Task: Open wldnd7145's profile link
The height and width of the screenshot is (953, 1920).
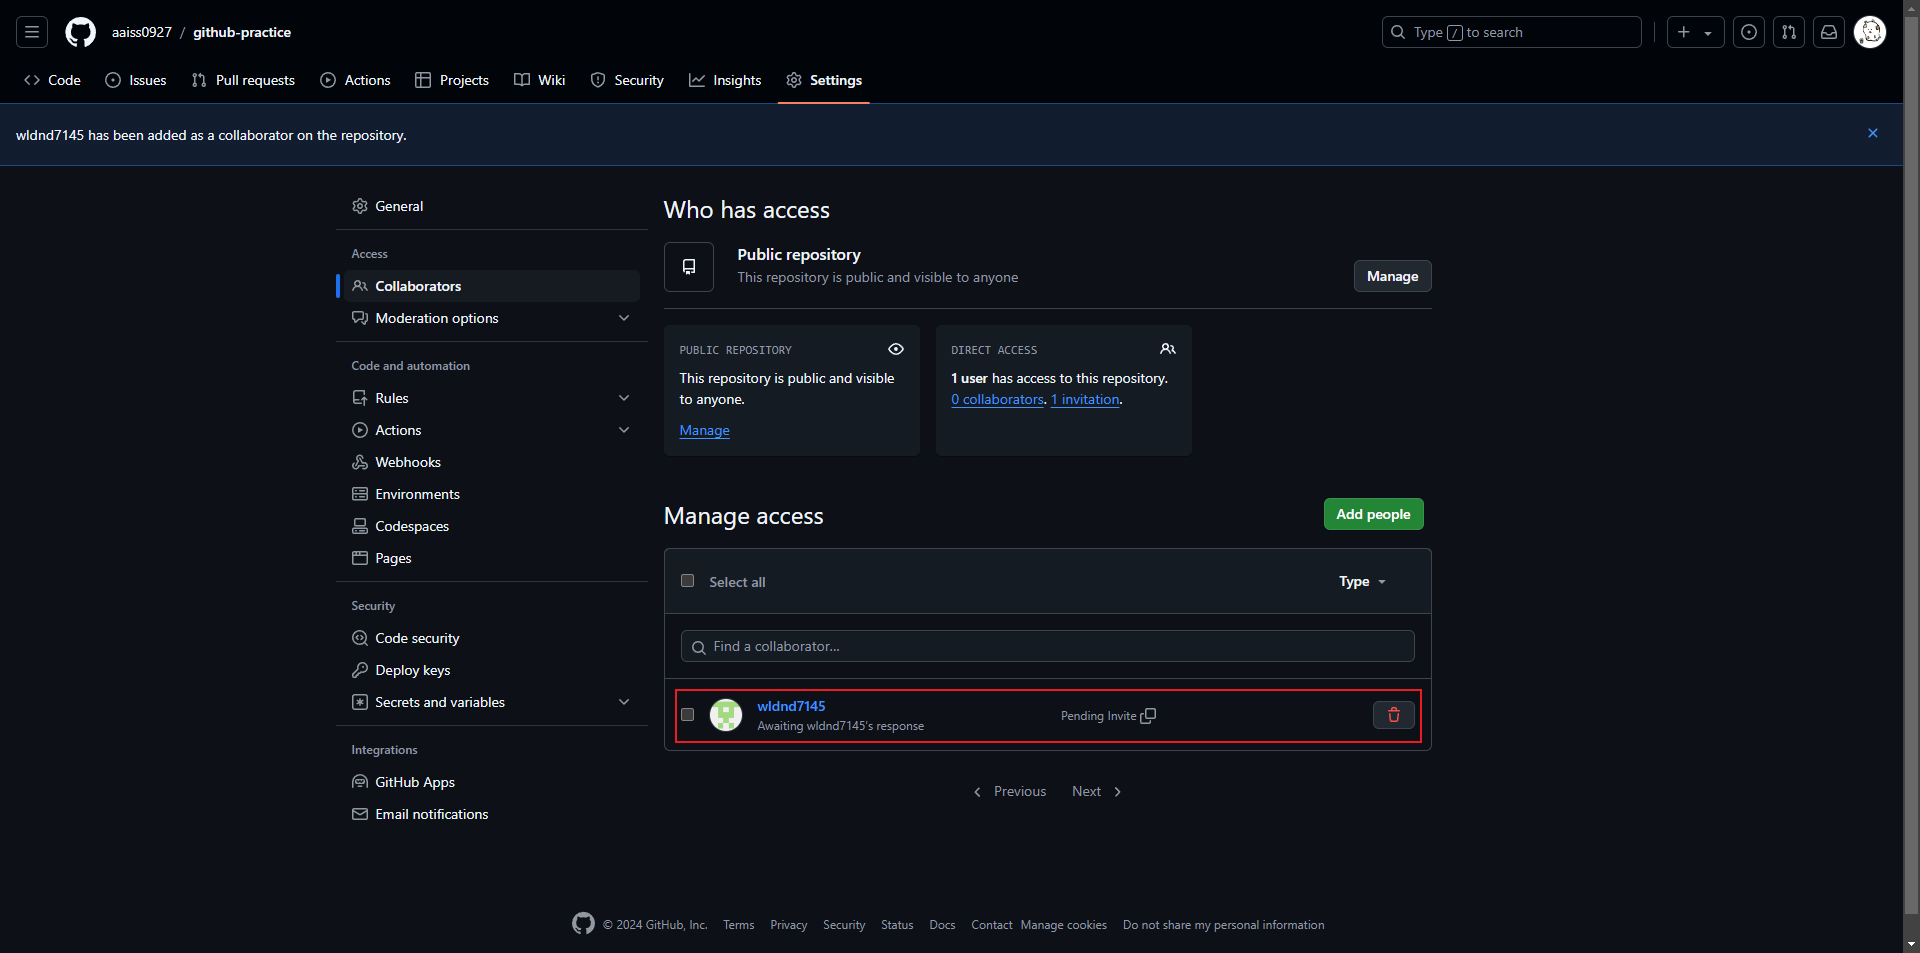Action: click(x=791, y=706)
